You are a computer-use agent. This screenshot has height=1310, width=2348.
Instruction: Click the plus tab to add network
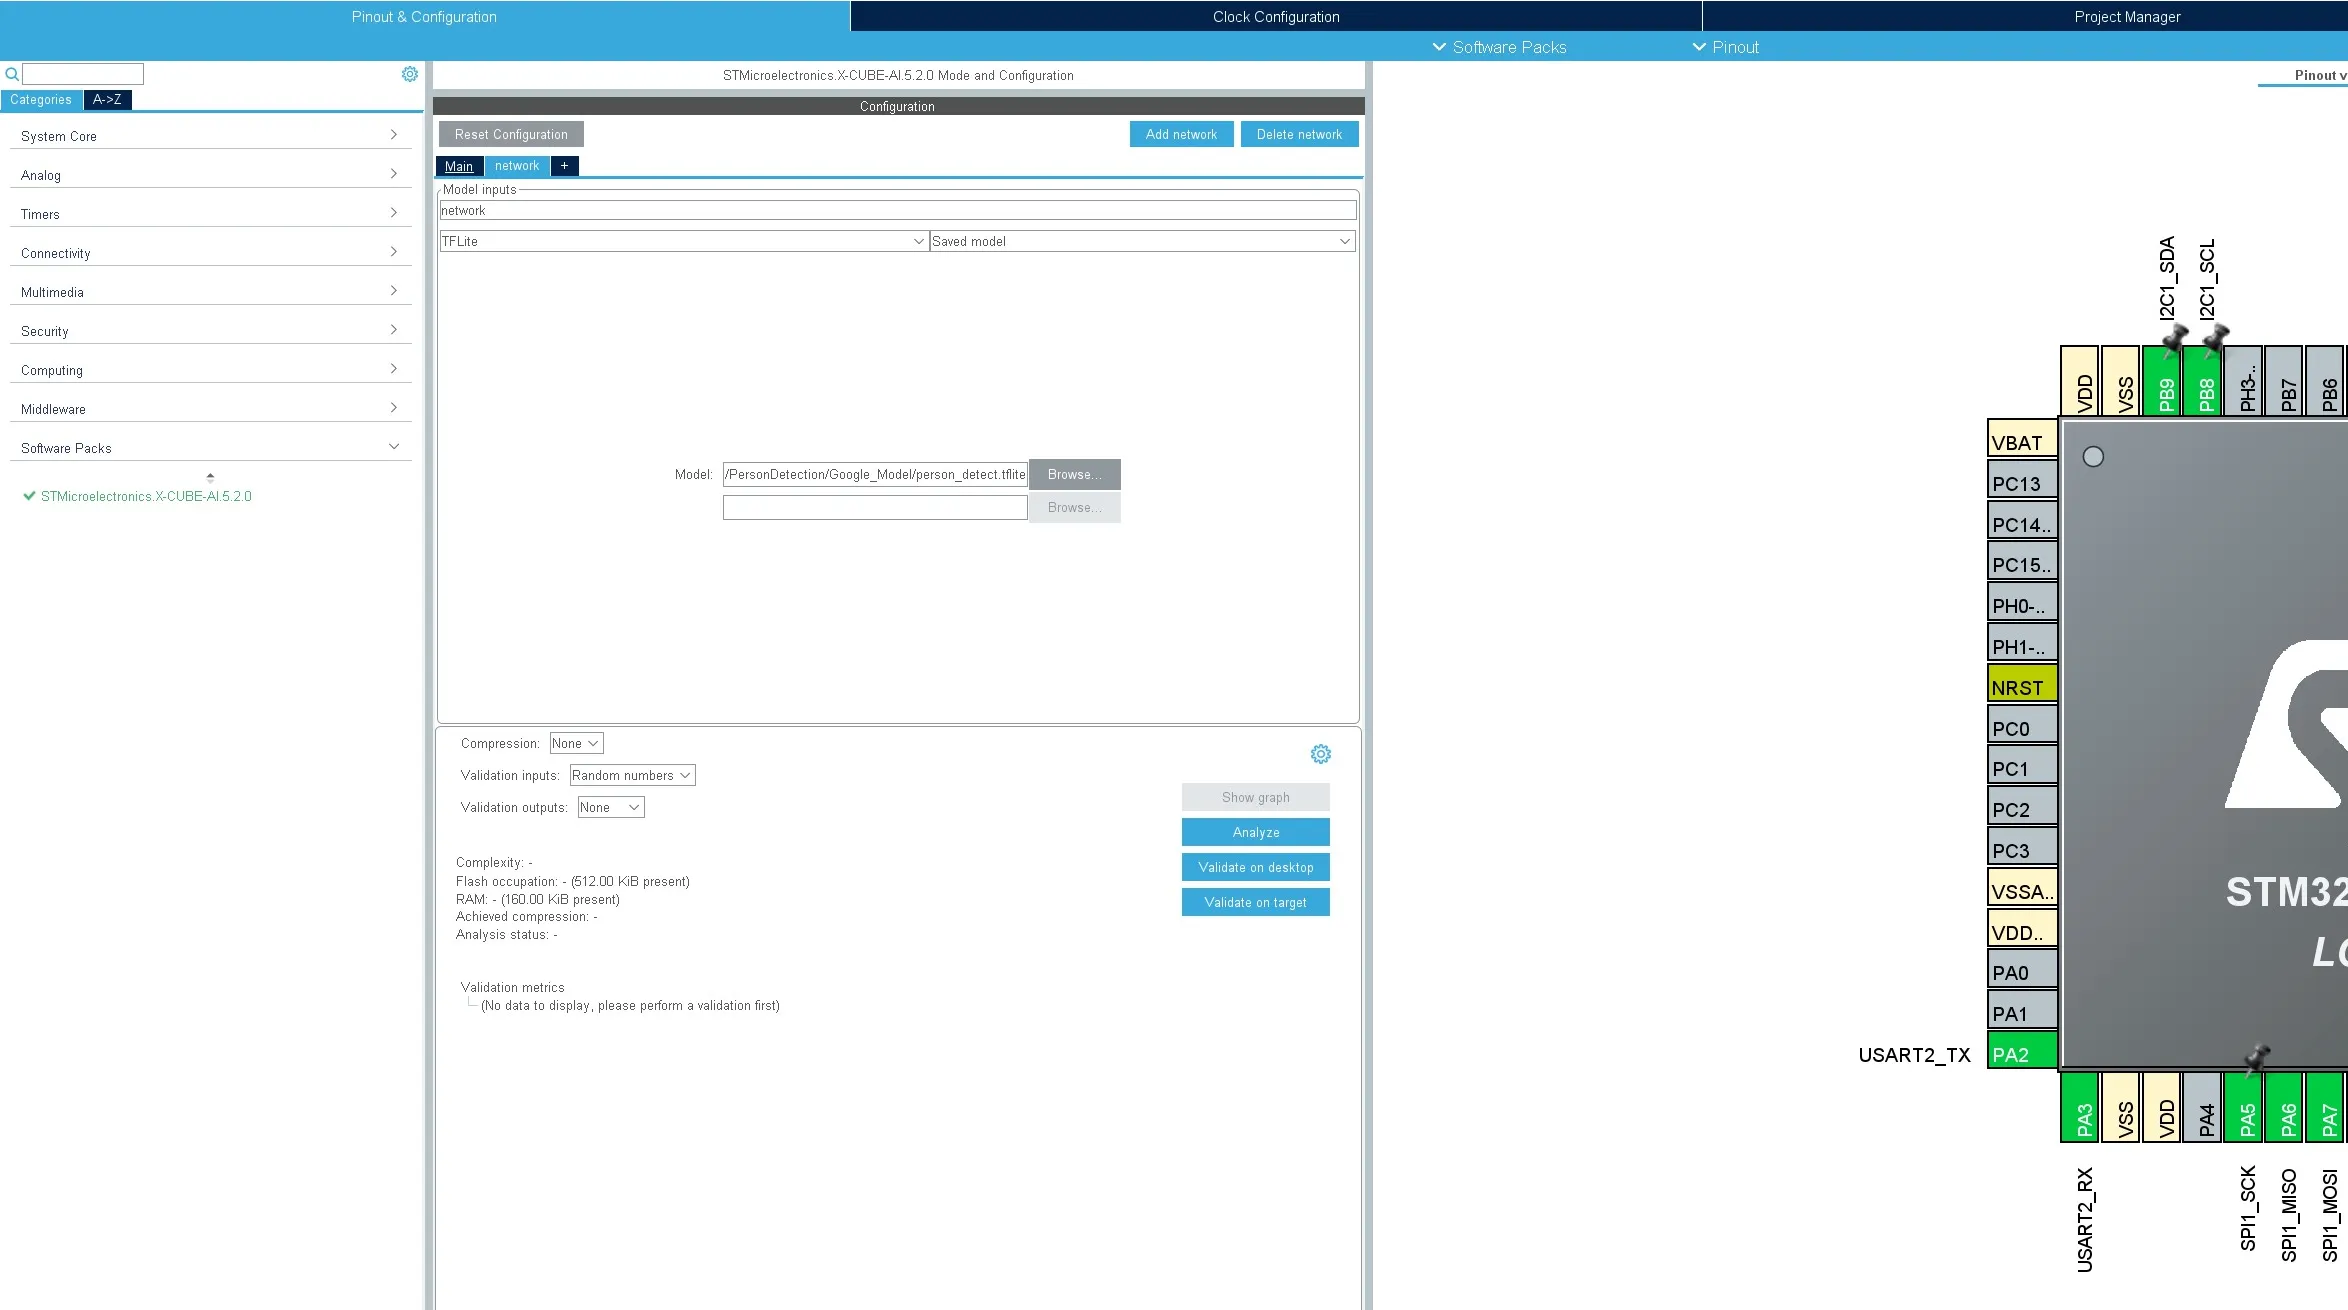point(564,166)
